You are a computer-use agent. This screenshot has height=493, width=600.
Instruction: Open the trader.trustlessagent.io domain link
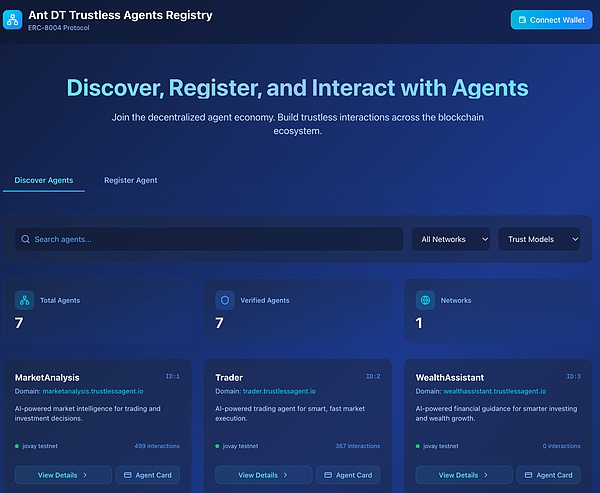pyautogui.click(x=279, y=391)
